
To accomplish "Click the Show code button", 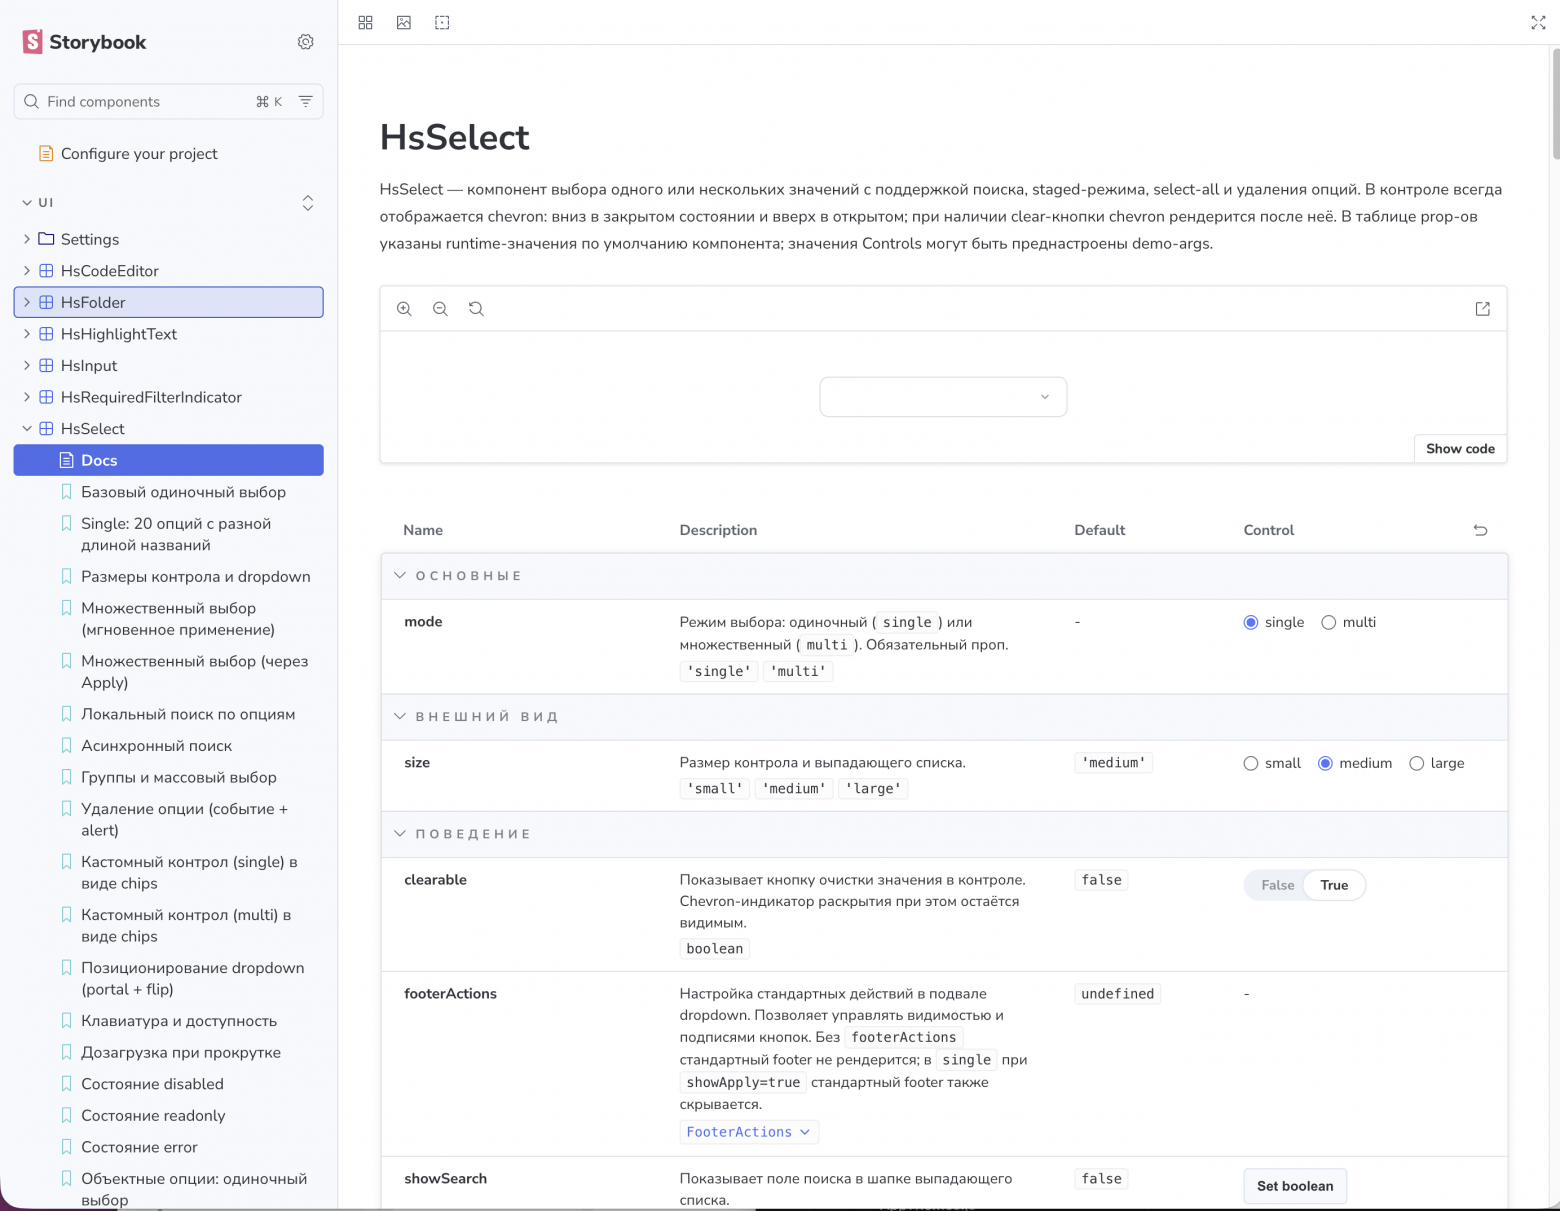I will pos(1460,449).
